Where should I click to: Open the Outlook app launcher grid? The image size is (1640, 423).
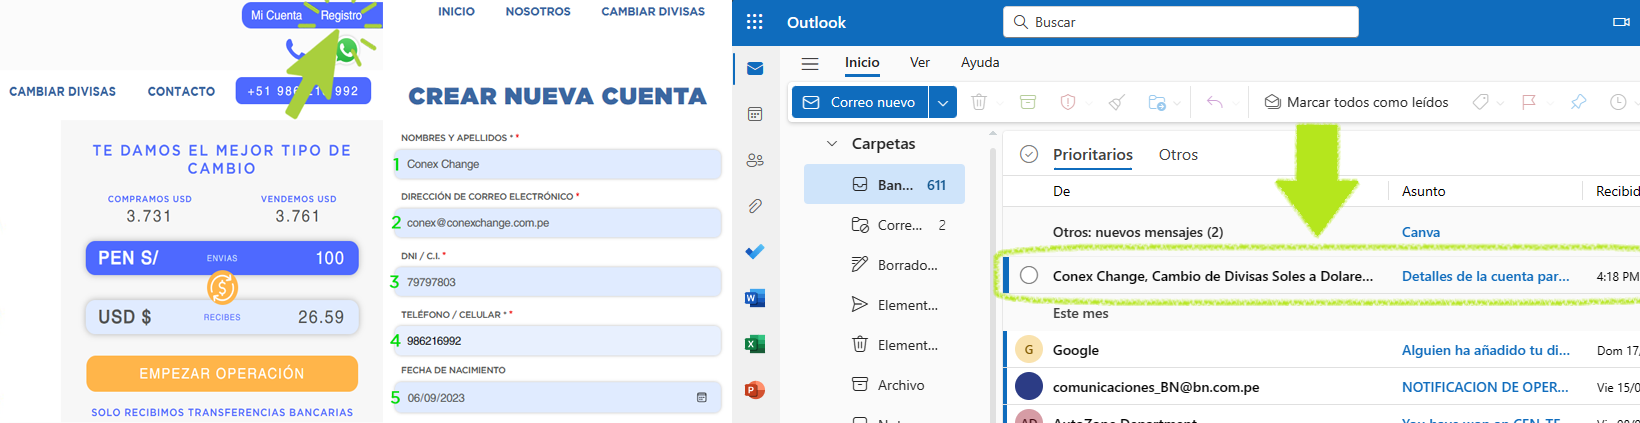[x=755, y=22]
